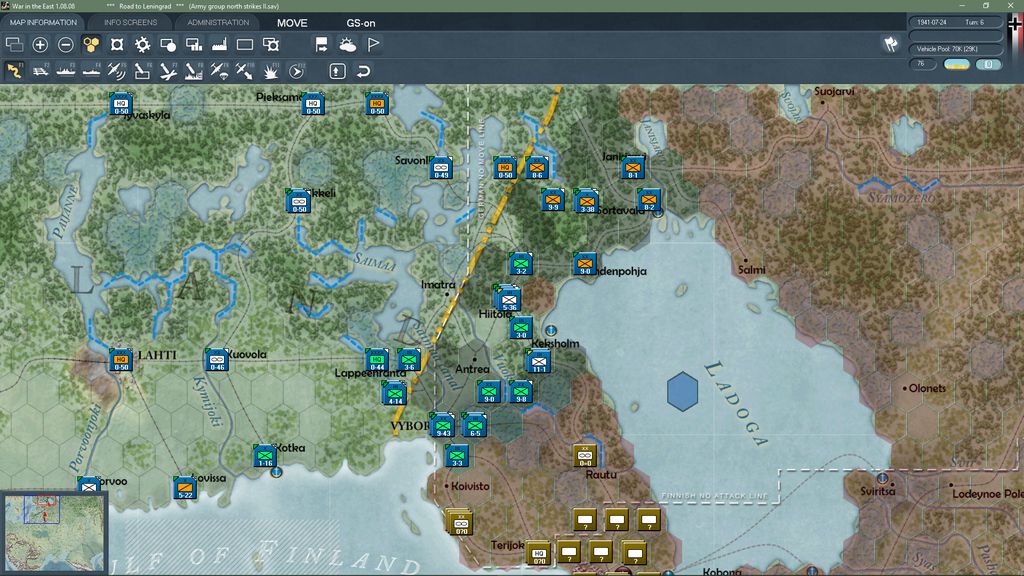This screenshot has height=576, width=1024.
Task: Select the 0-46 unit at Kuovola
Action: coord(217,360)
